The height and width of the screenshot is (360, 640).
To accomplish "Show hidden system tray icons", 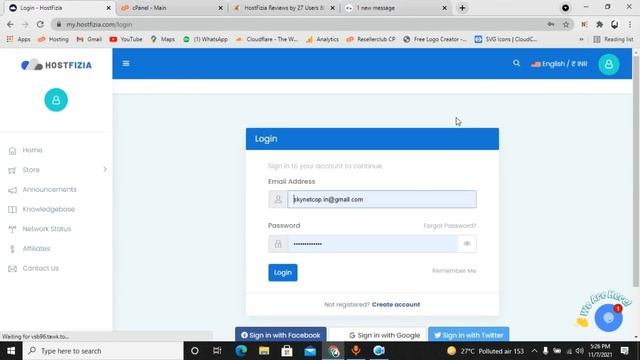I will pyautogui.click(x=534, y=351).
